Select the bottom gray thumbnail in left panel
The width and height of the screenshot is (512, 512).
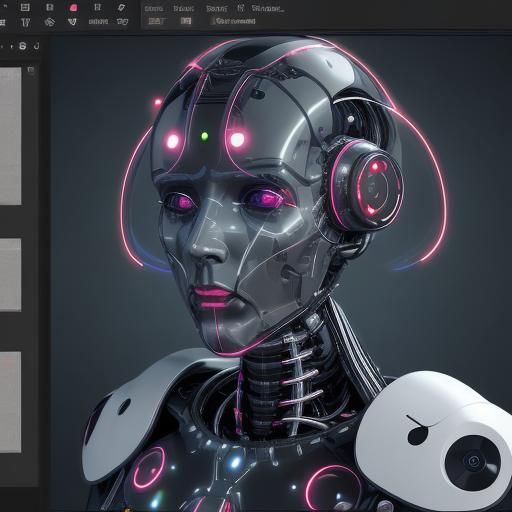pos(10,402)
